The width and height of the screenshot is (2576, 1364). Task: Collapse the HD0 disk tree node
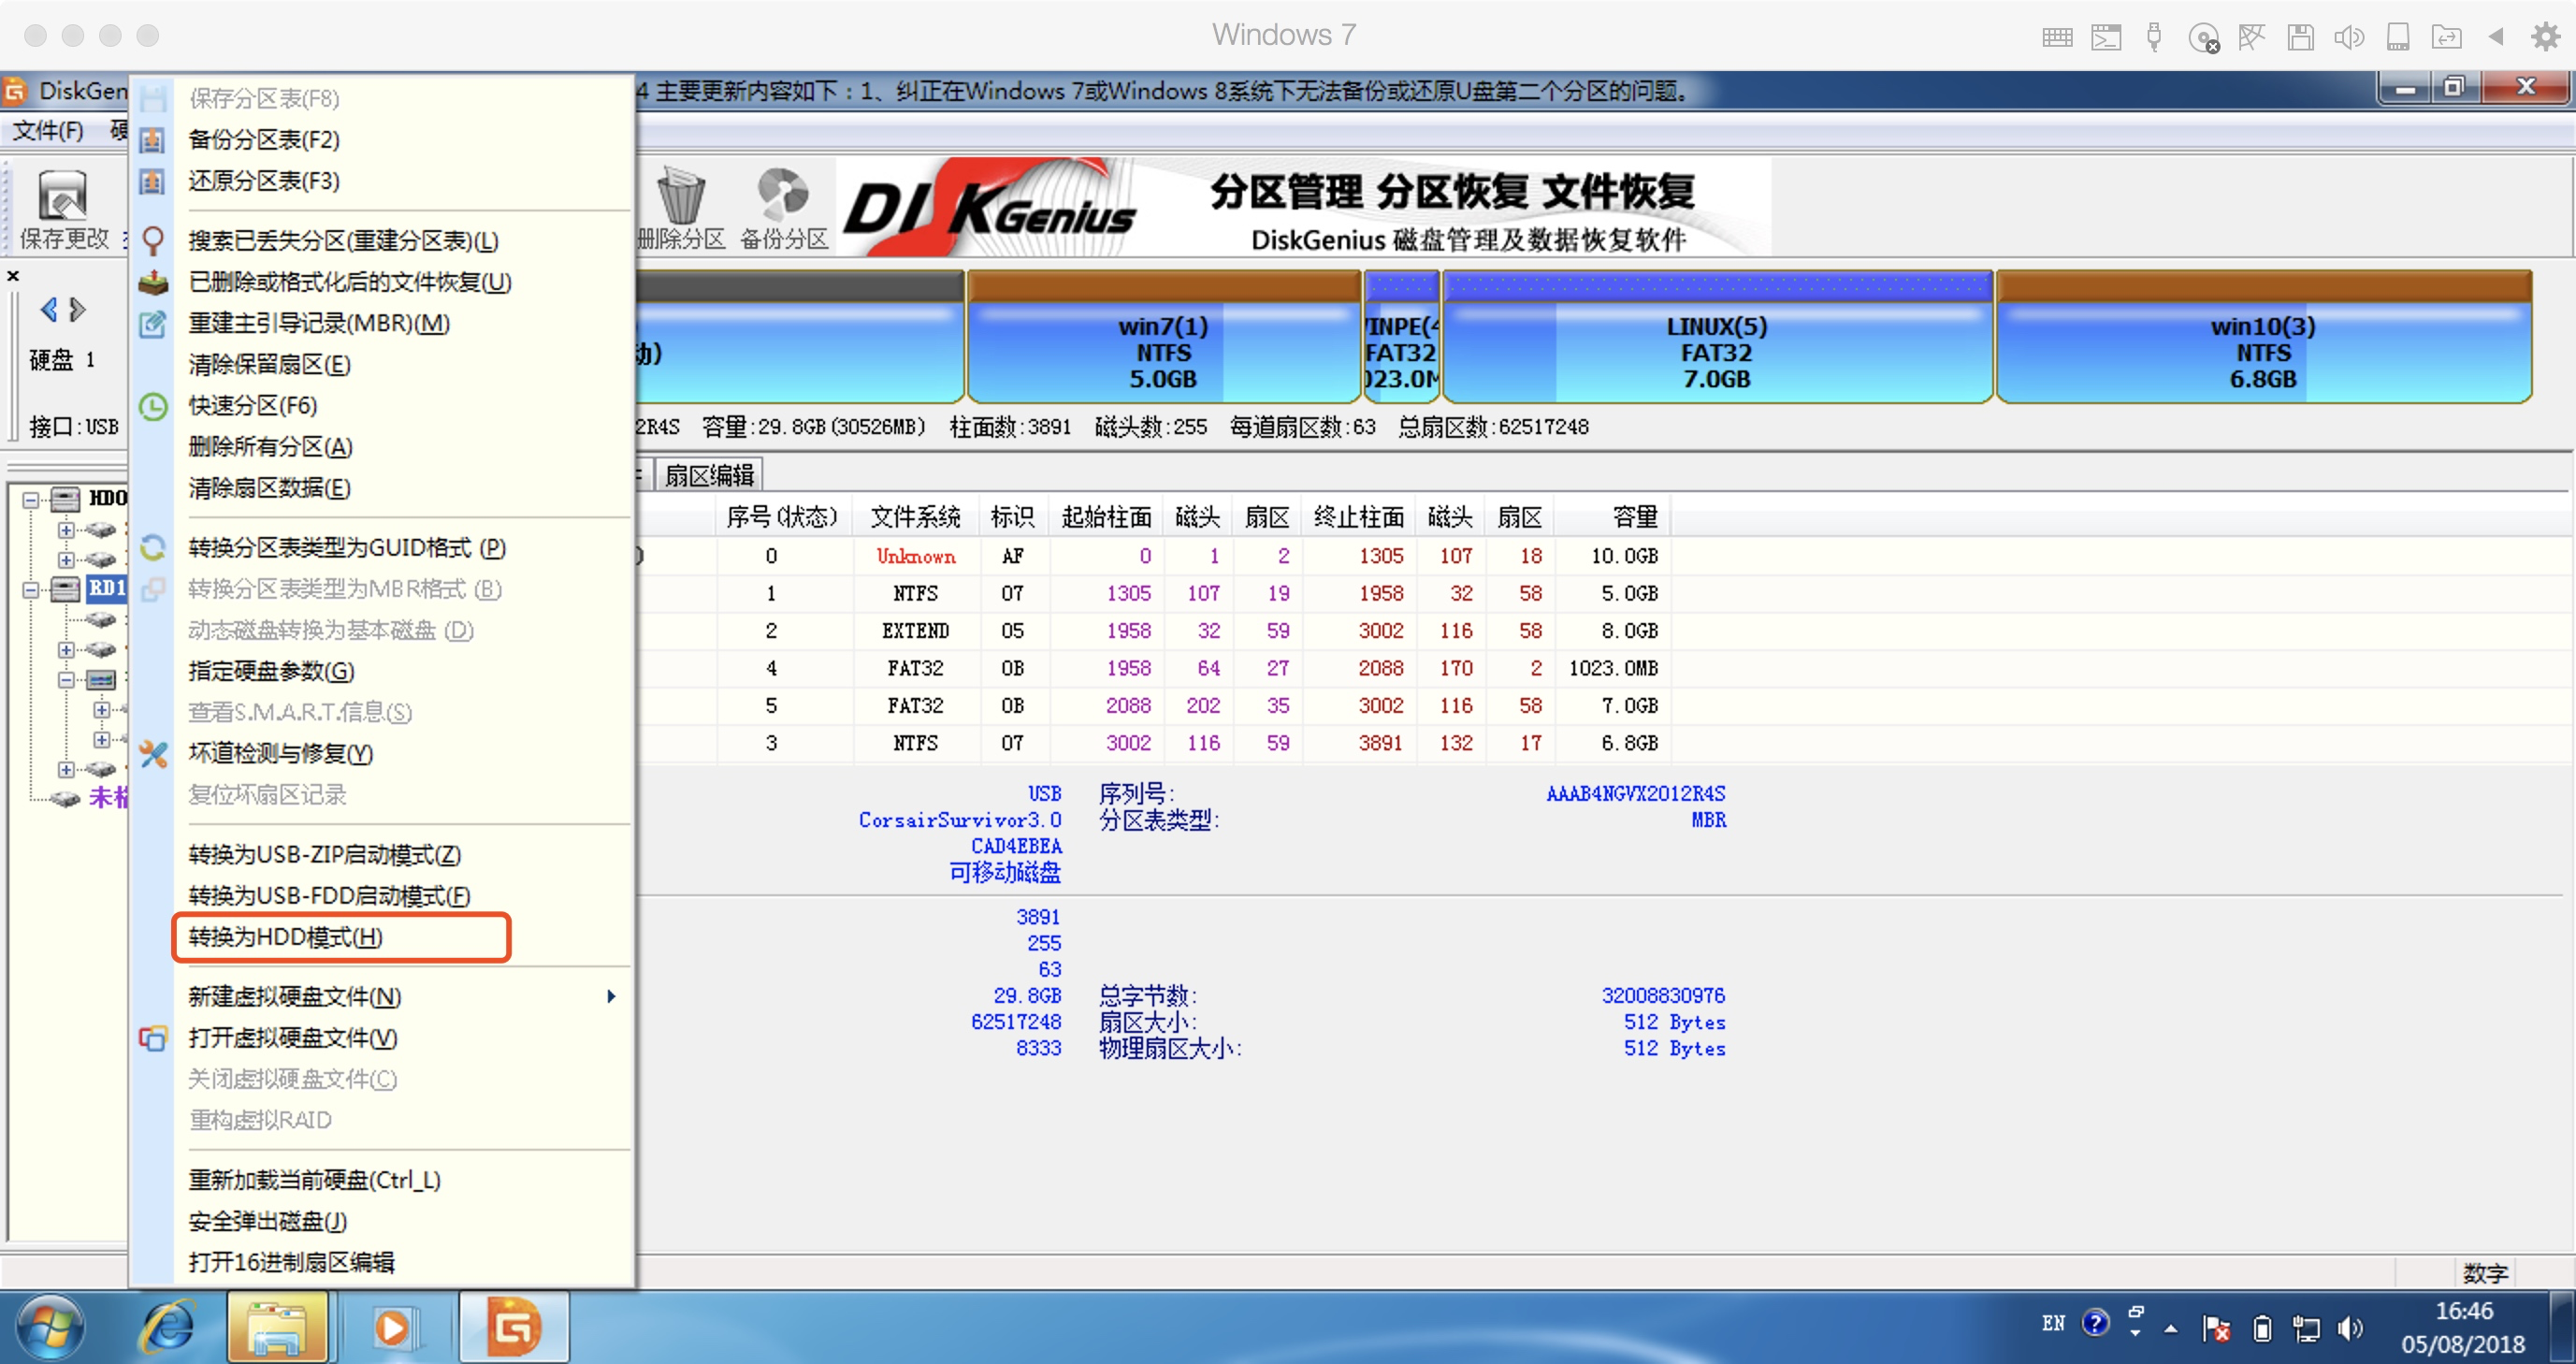[x=31, y=498]
